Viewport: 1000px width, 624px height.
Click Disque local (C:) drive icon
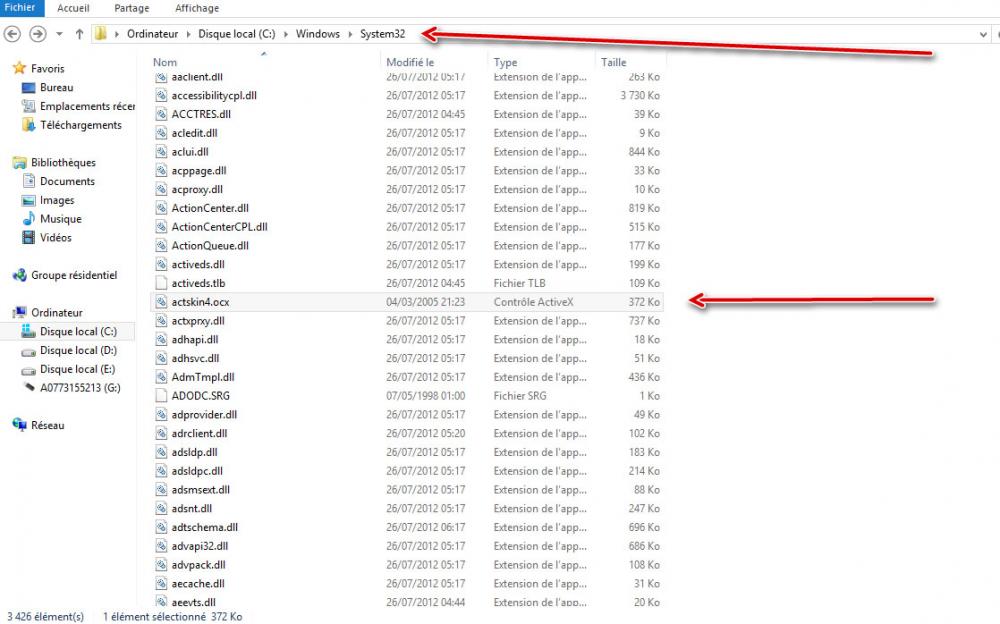pos(28,331)
